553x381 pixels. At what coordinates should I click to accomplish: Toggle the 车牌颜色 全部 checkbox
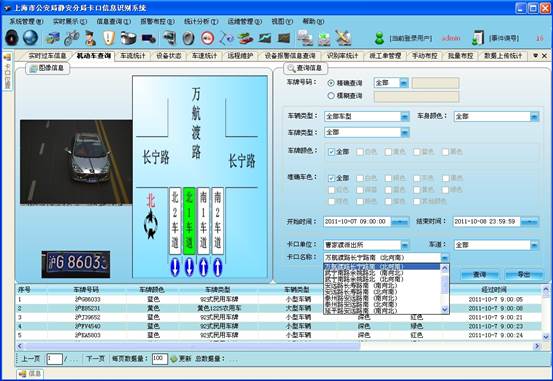[x=331, y=152]
